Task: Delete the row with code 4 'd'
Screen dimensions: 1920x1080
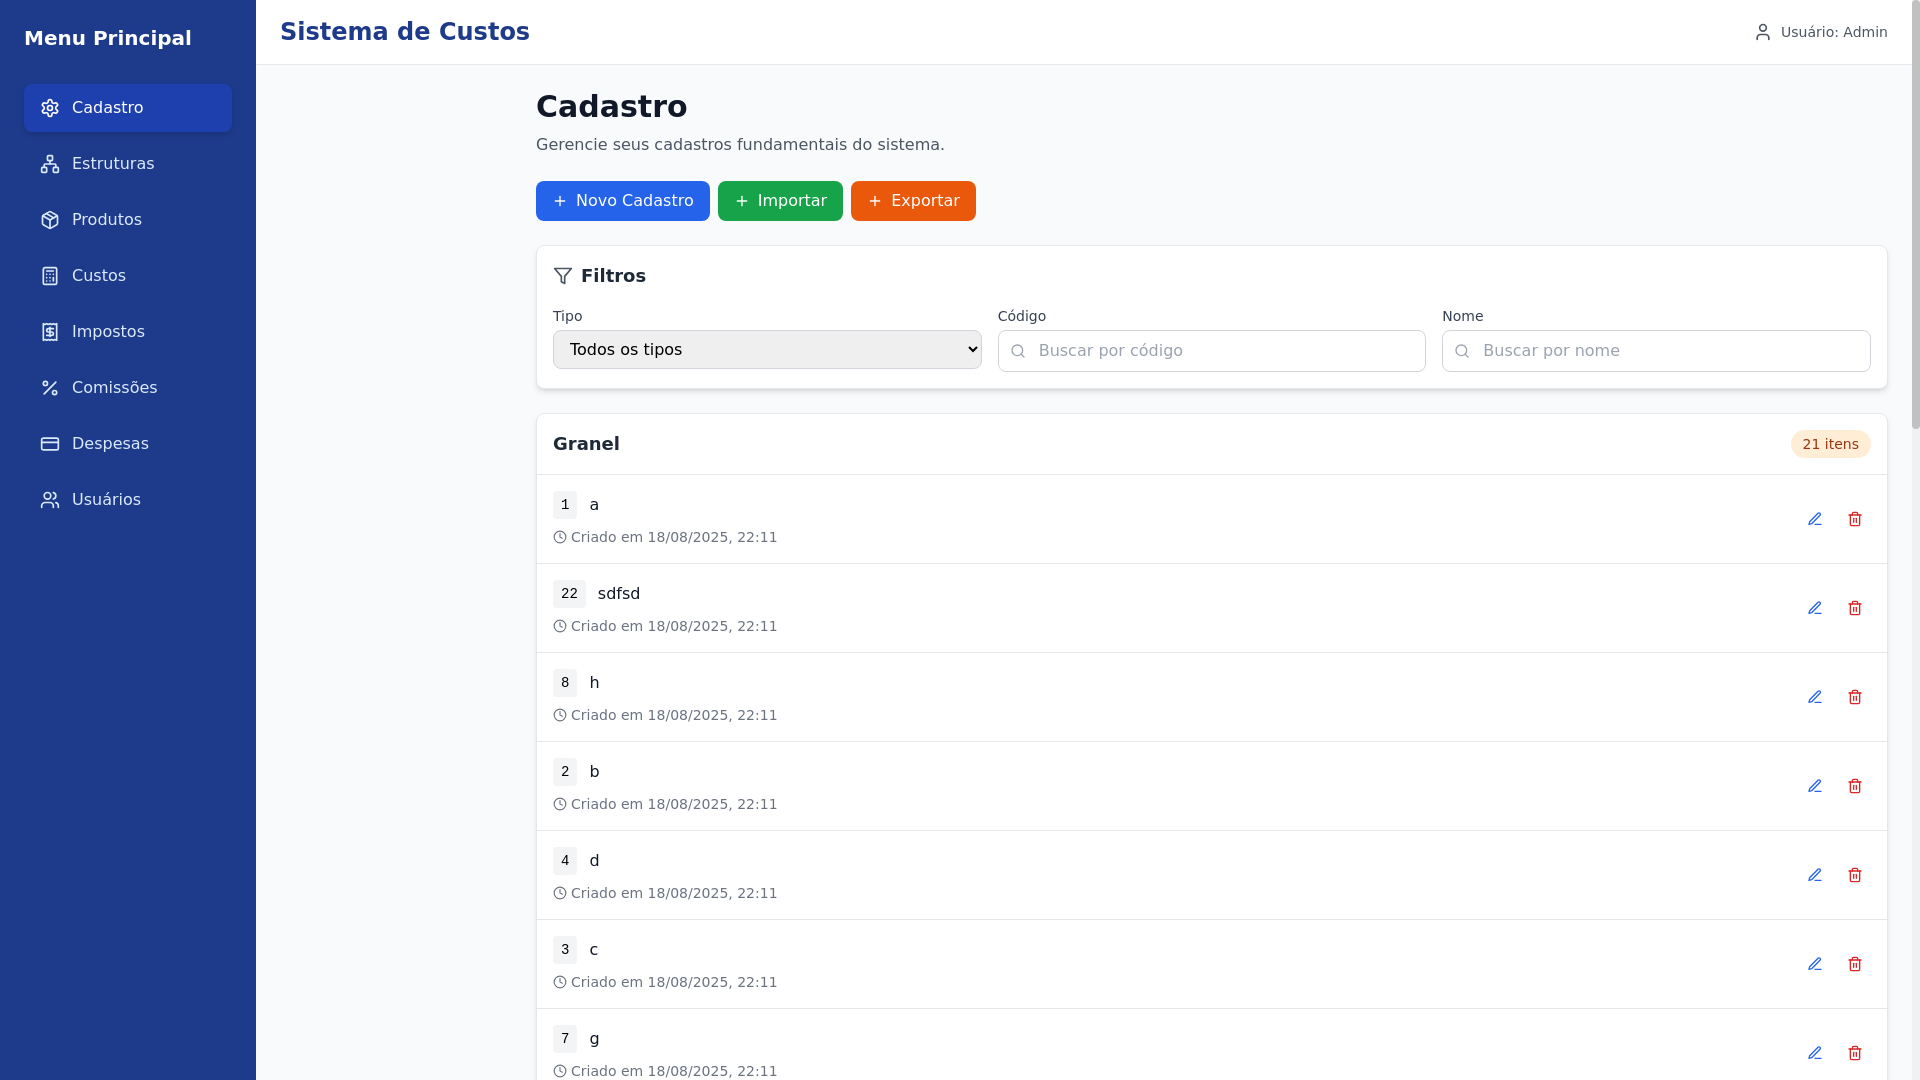Action: (x=1855, y=875)
